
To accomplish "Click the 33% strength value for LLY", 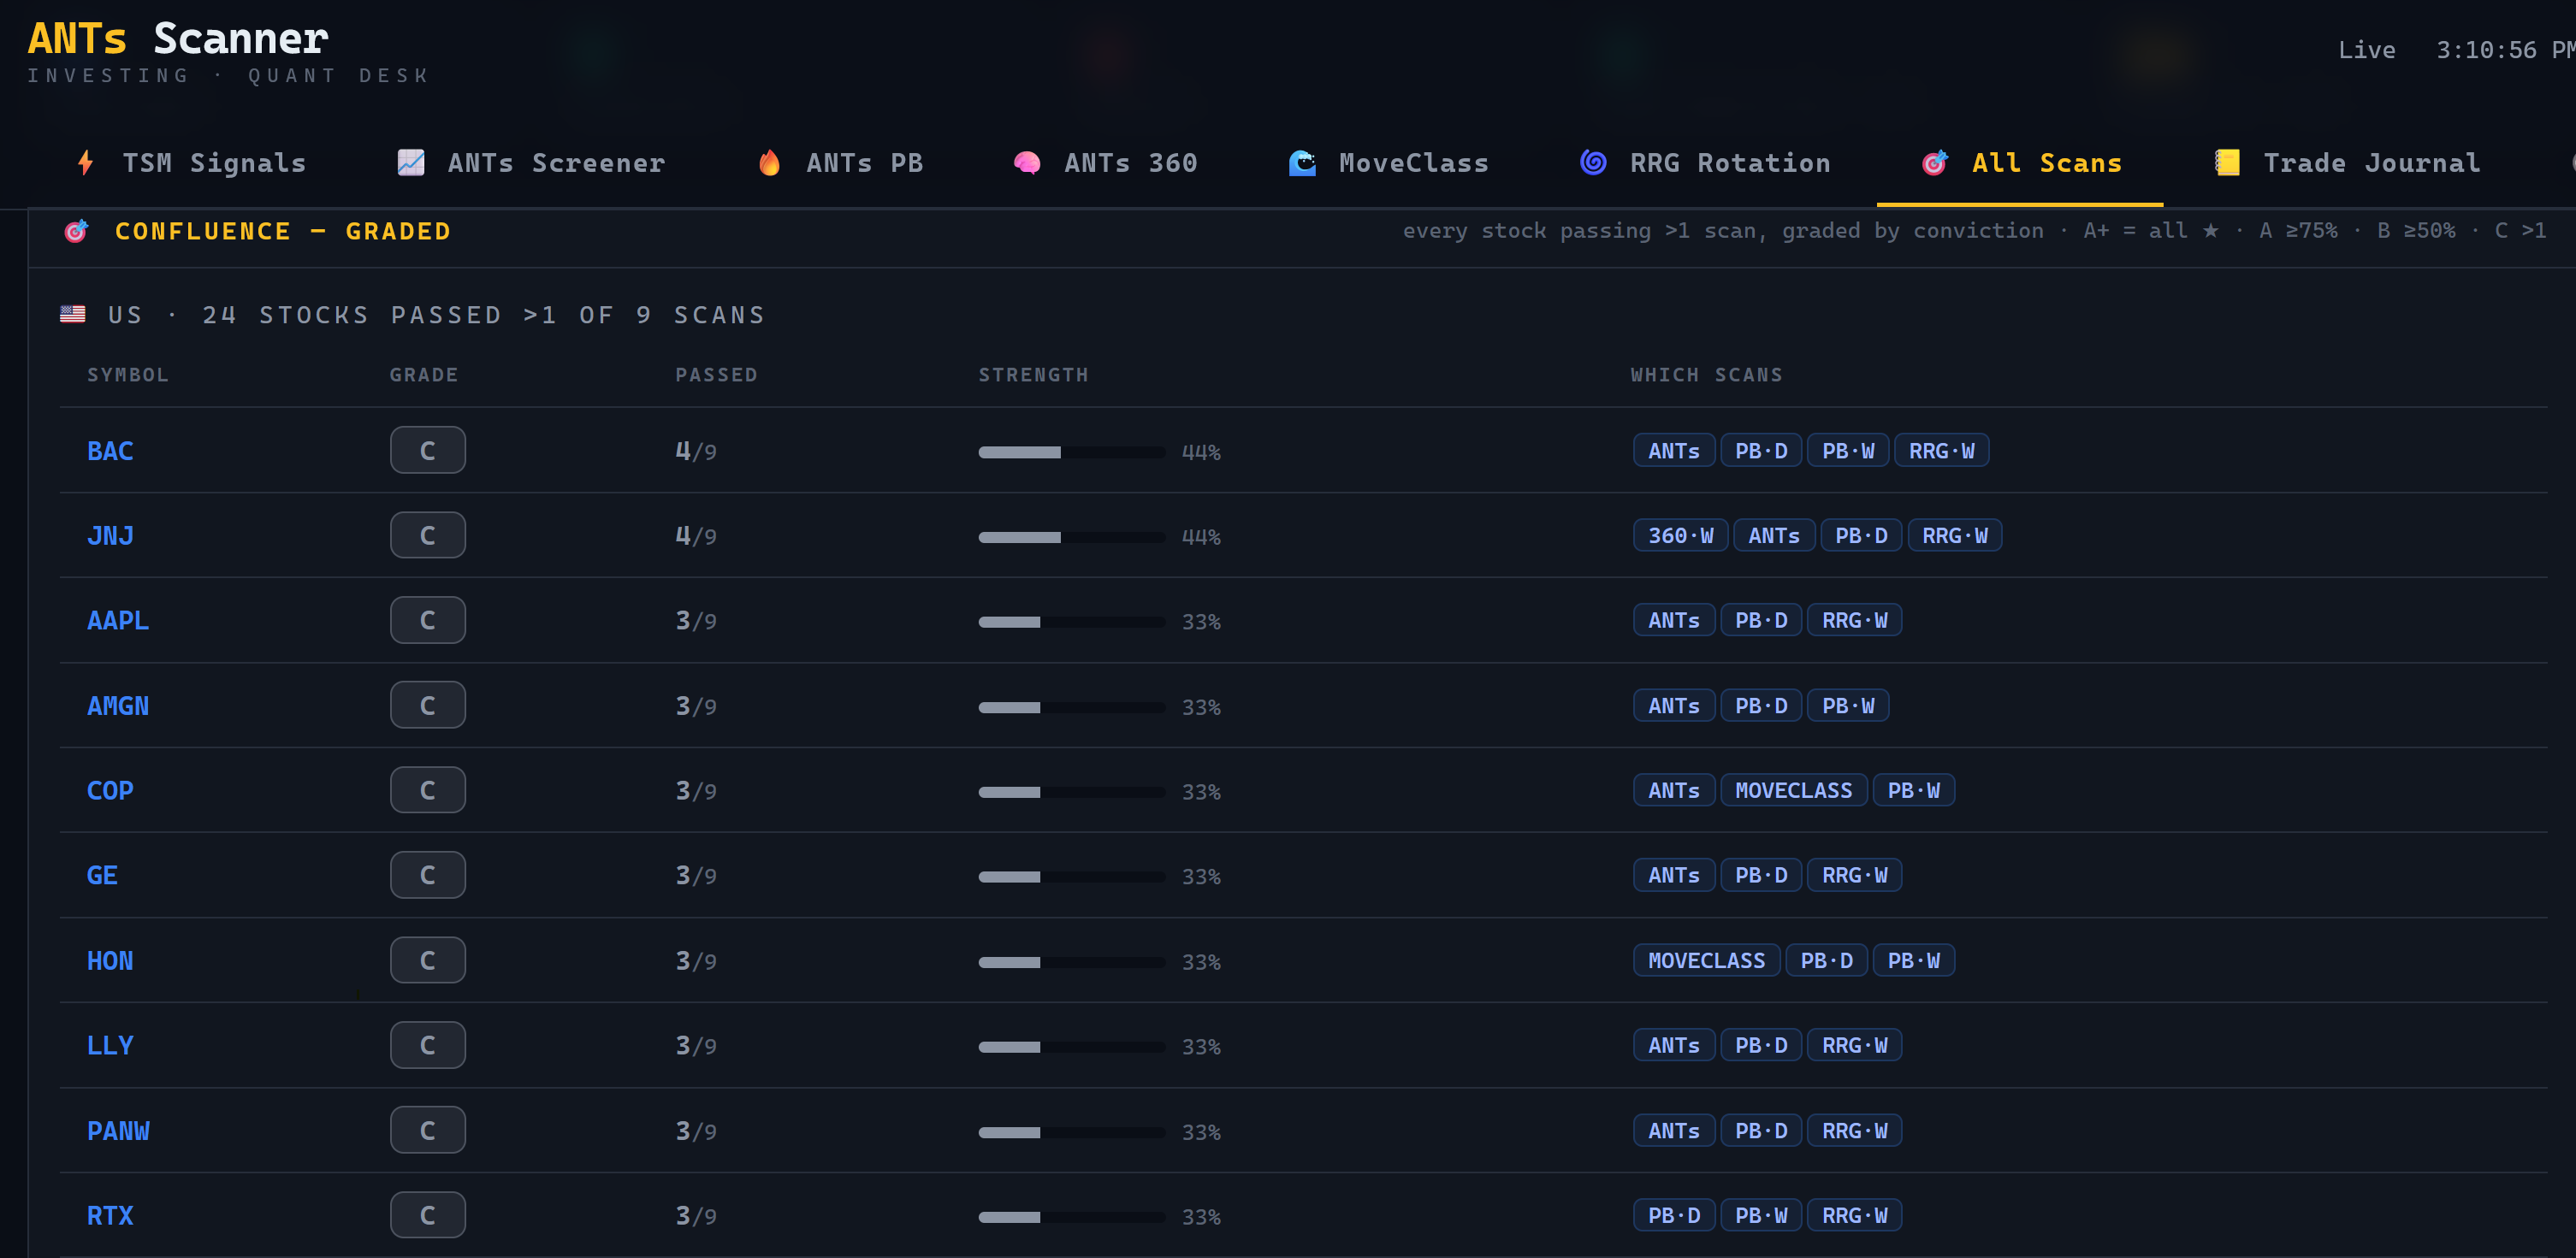I will tap(1201, 1047).
